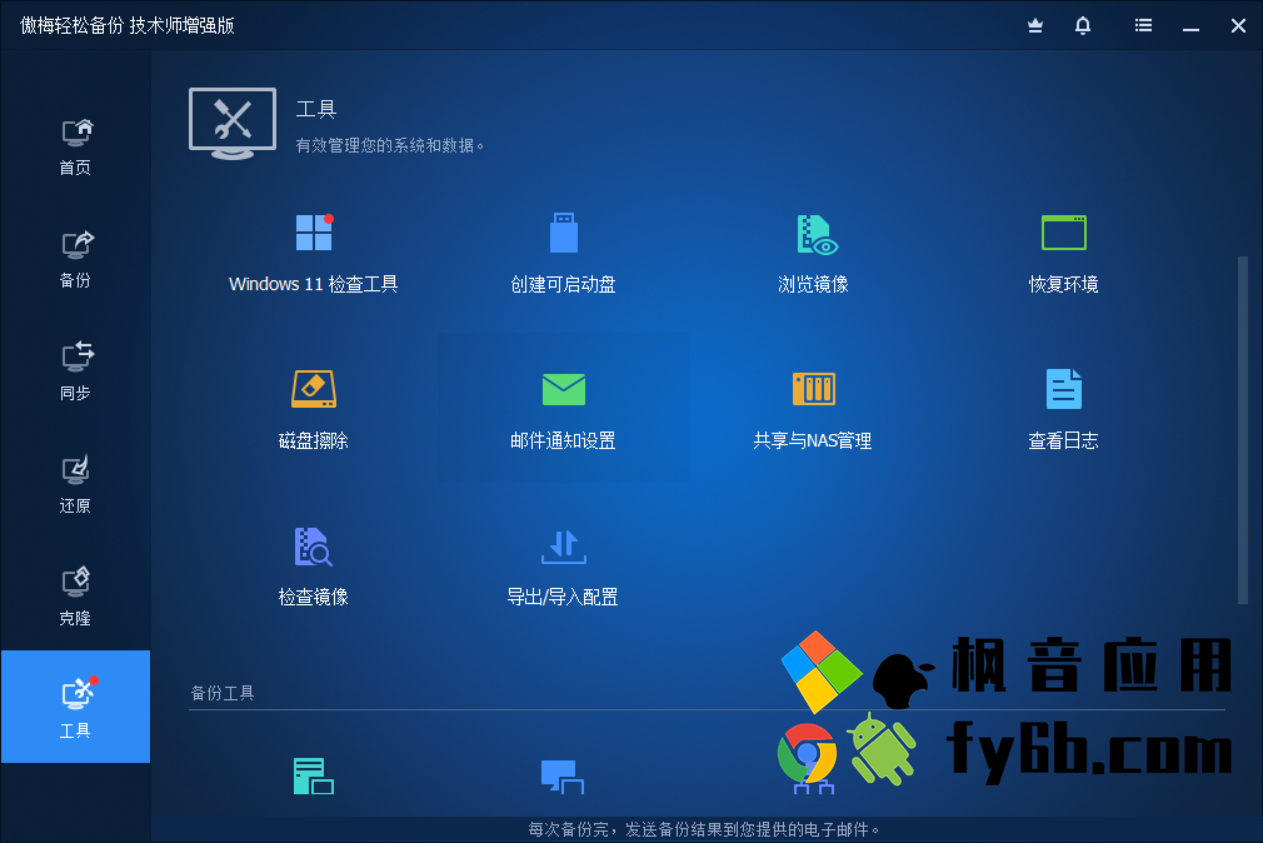
Task: Click the 恢复环境 label text
Action: pyautogui.click(x=1063, y=285)
